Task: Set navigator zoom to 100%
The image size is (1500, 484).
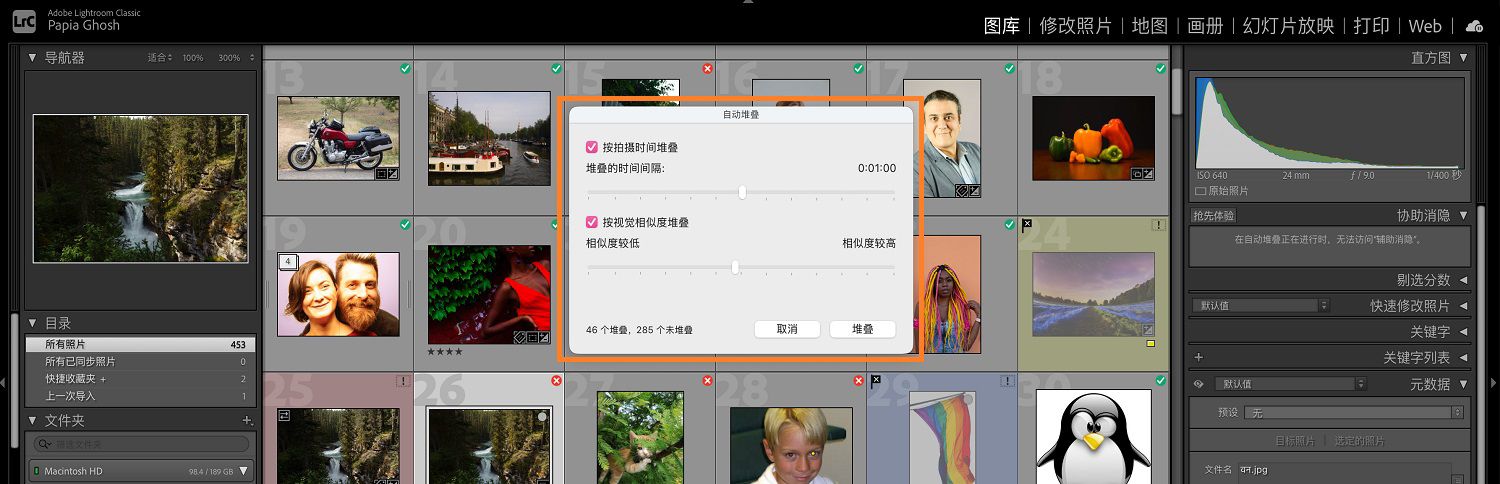Action: [x=193, y=58]
